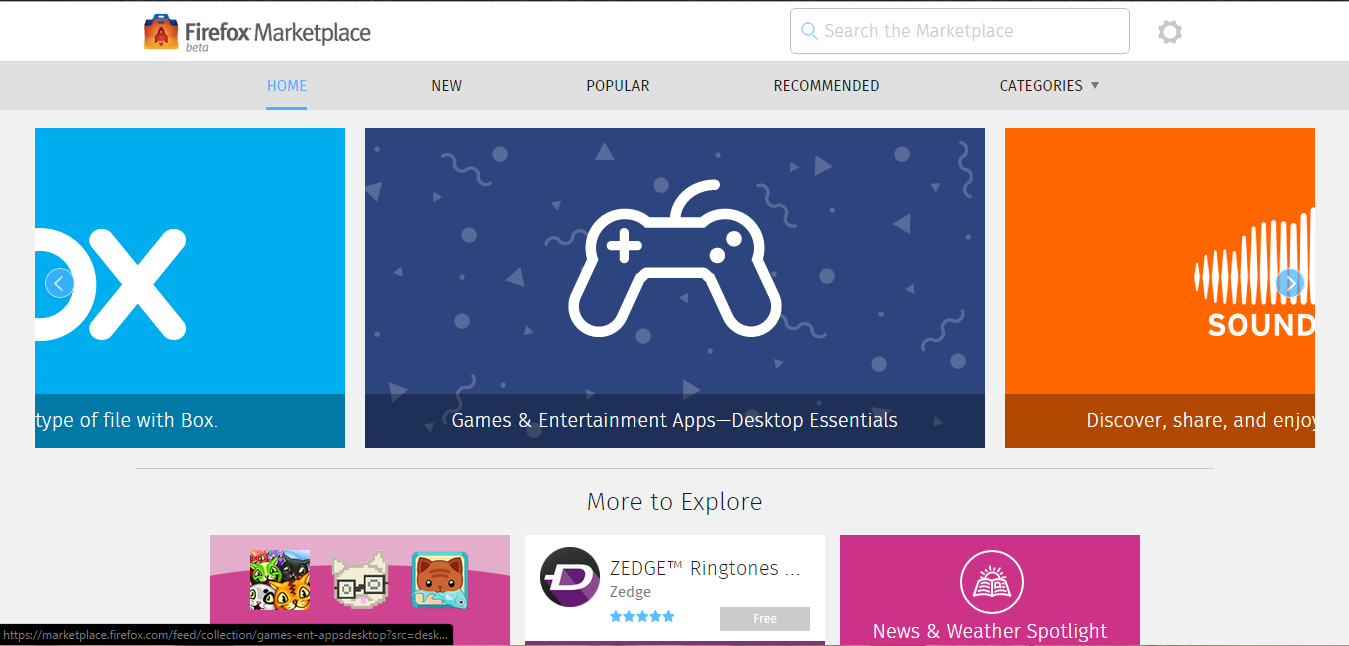Open the Popular tab
Image resolution: width=1349 pixels, height=646 pixels.
(618, 86)
